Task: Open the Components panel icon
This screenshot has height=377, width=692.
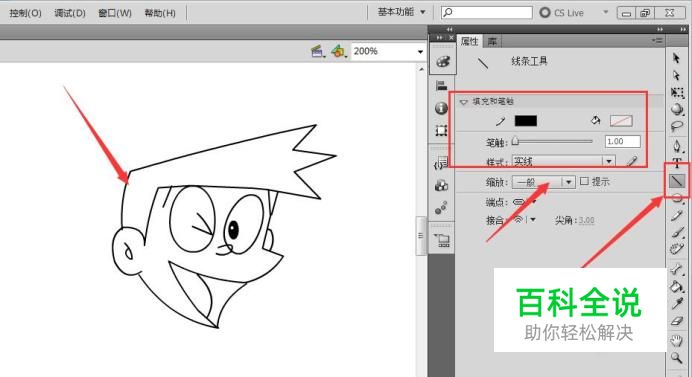Action: coord(441,186)
